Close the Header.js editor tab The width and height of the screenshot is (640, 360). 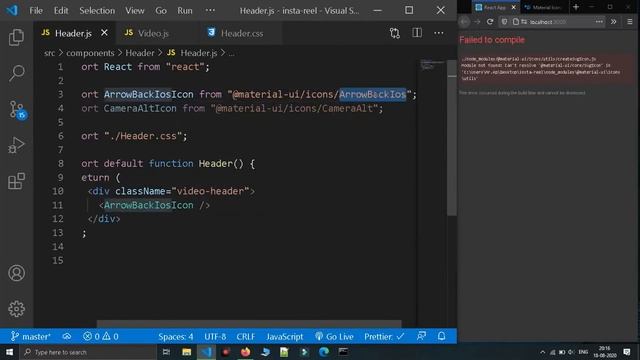pyautogui.click(x=104, y=33)
